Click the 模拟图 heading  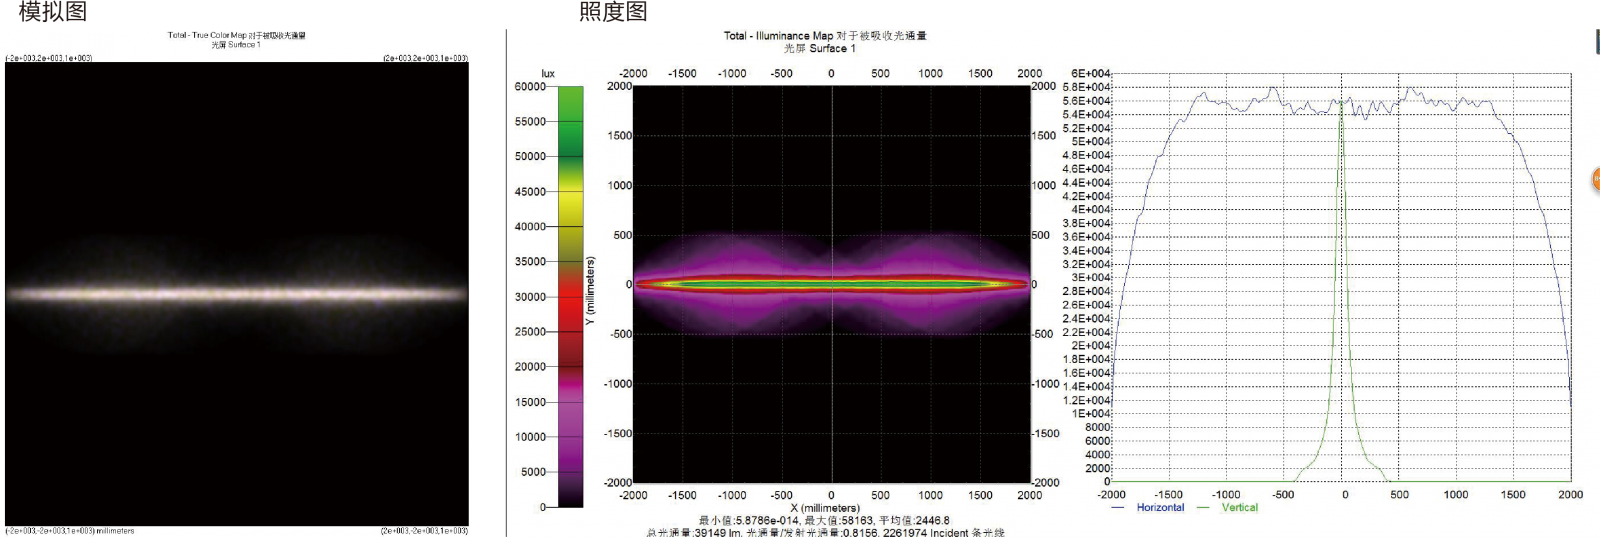click(52, 12)
